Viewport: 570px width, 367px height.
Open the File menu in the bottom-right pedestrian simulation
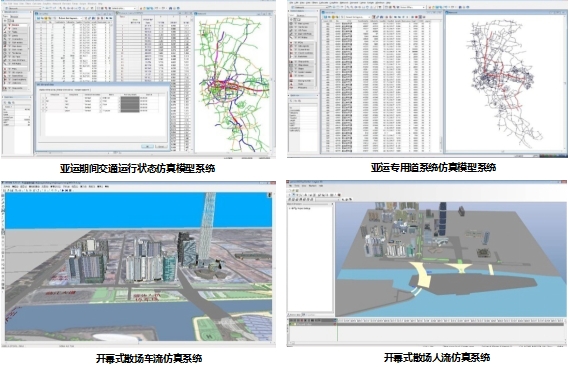[x=291, y=185]
